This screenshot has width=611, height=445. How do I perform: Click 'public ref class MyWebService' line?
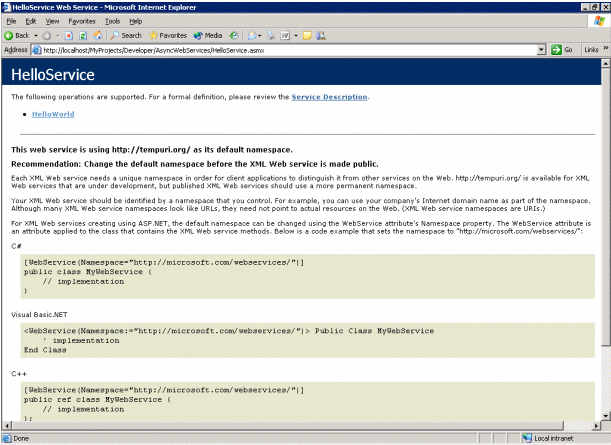(97, 400)
